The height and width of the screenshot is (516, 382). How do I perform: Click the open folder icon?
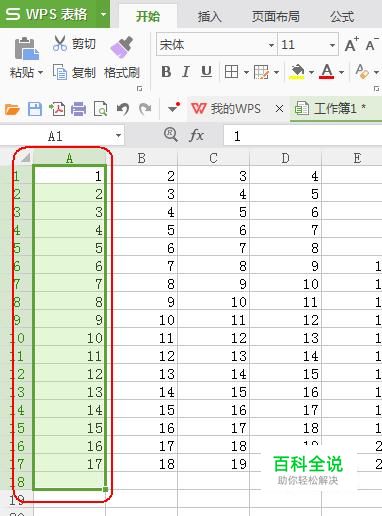[x=12, y=109]
